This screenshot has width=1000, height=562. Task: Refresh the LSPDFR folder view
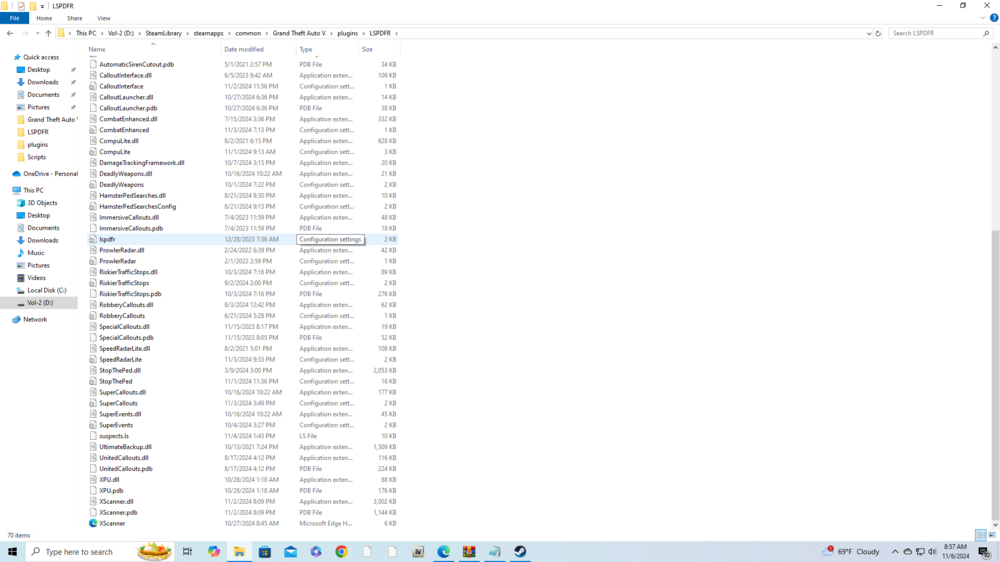tap(878, 33)
